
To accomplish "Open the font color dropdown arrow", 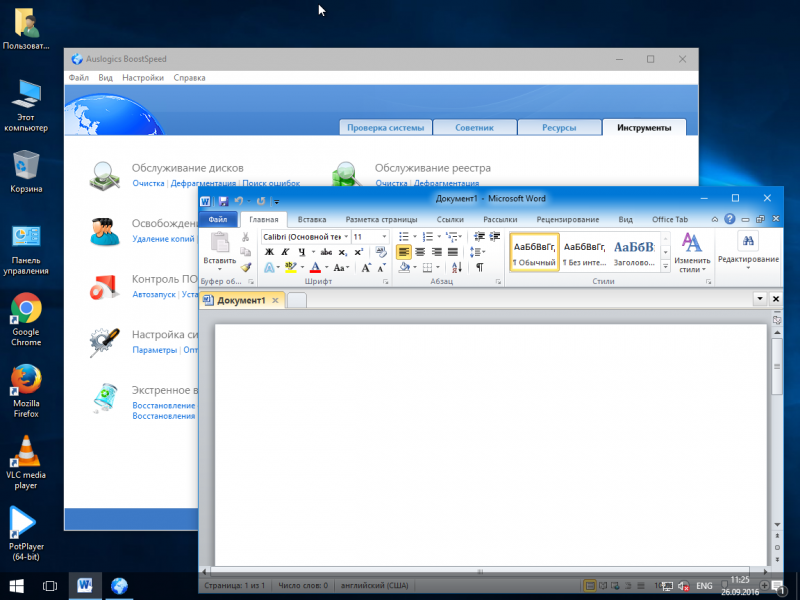I will tap(327, 267).
